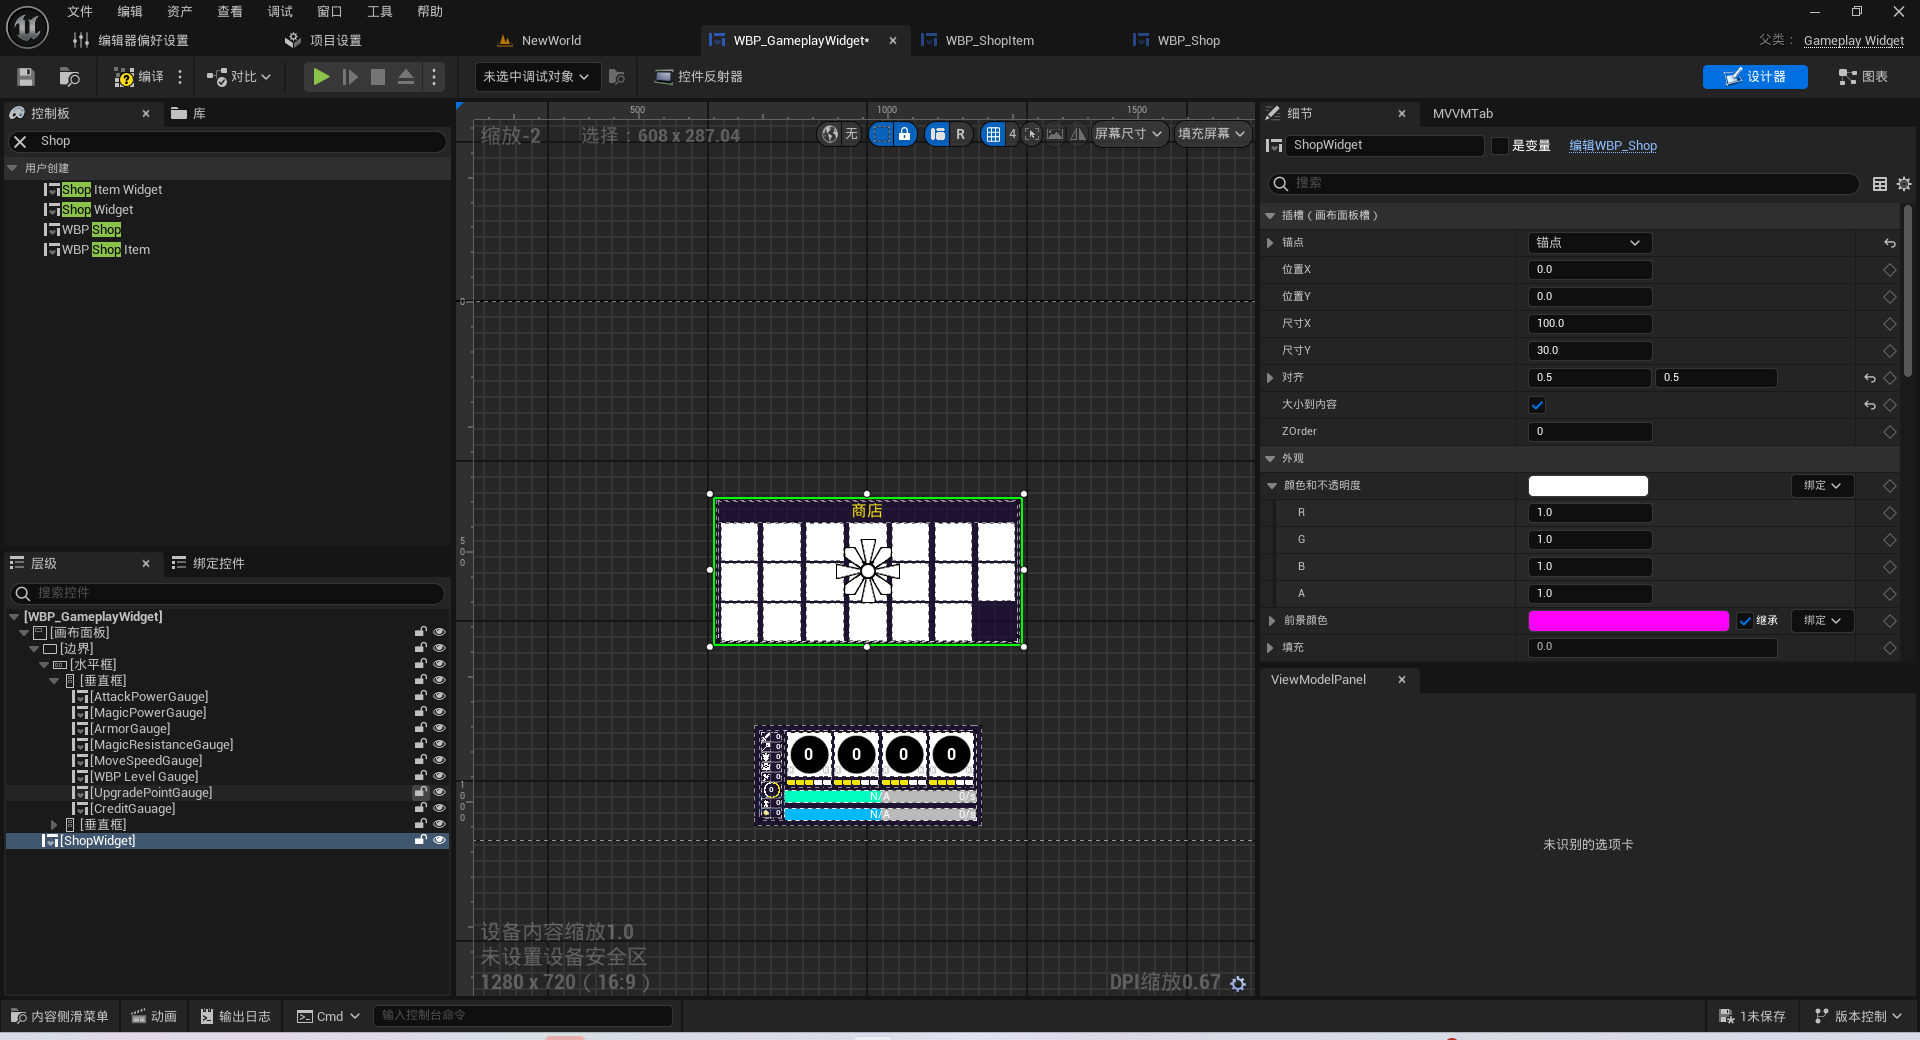Toggle the lock icon in the viewport toolbar
Viewport: 1920px width, 1040px height.
[904, 134]
